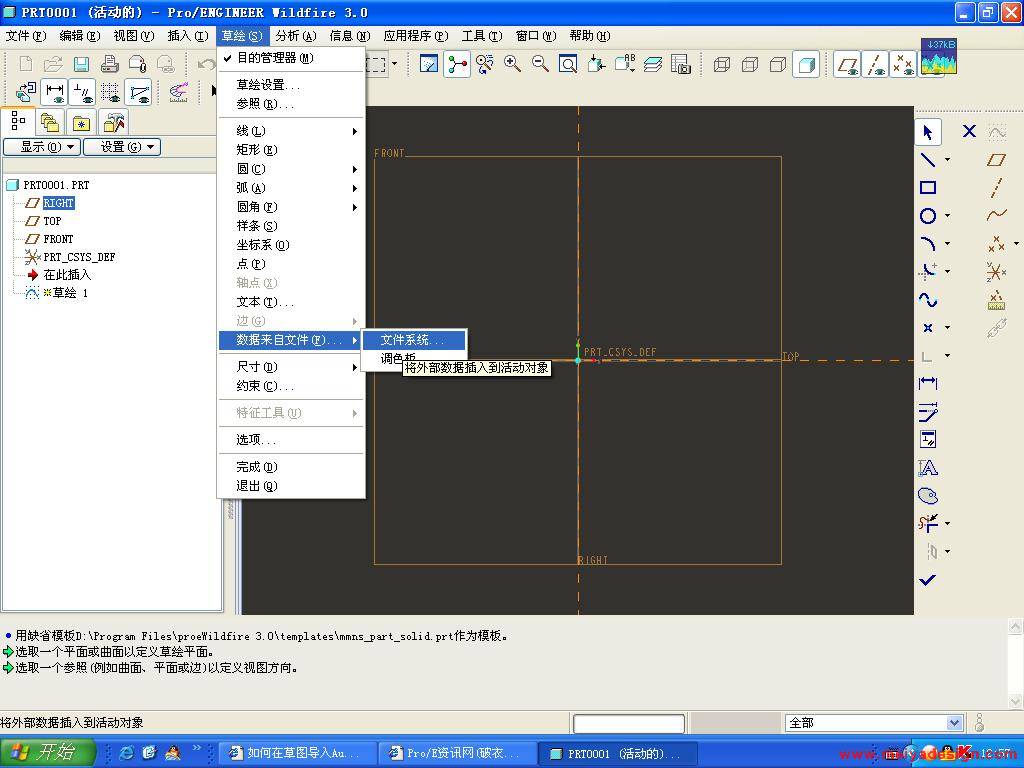The height and width of the screenshot is (768, 1024).
Task: Open the 设置(G) dropdown
Action: coord(122,147)
